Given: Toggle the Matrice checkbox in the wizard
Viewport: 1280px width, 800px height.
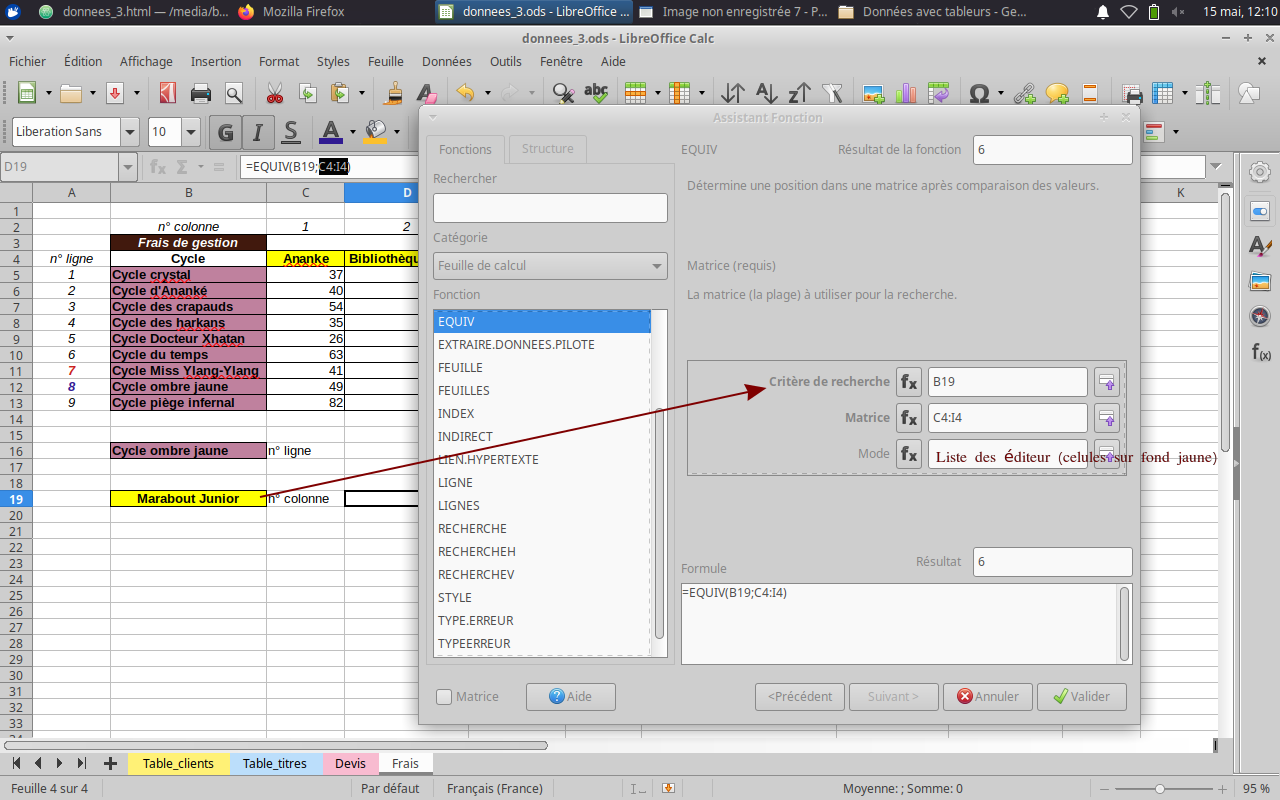Looking at the screenshot, I should coord(445,697).
